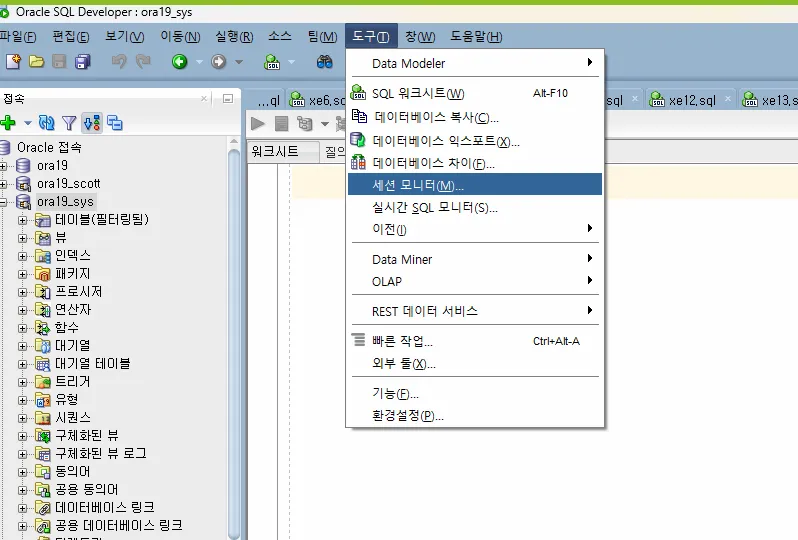This screenshot has width=798, height=540.
Task: Open the OLAP submenu
Action: 475,281
